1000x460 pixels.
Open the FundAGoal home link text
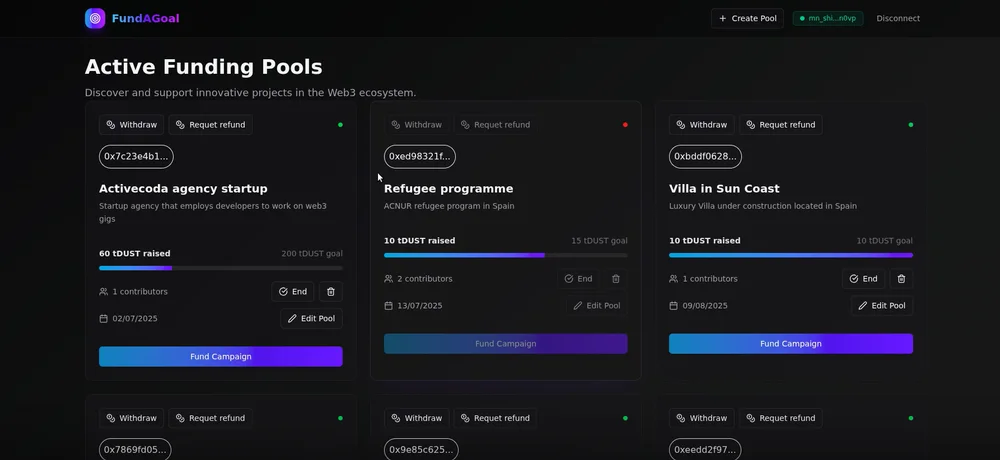click(x=145, y=19)
